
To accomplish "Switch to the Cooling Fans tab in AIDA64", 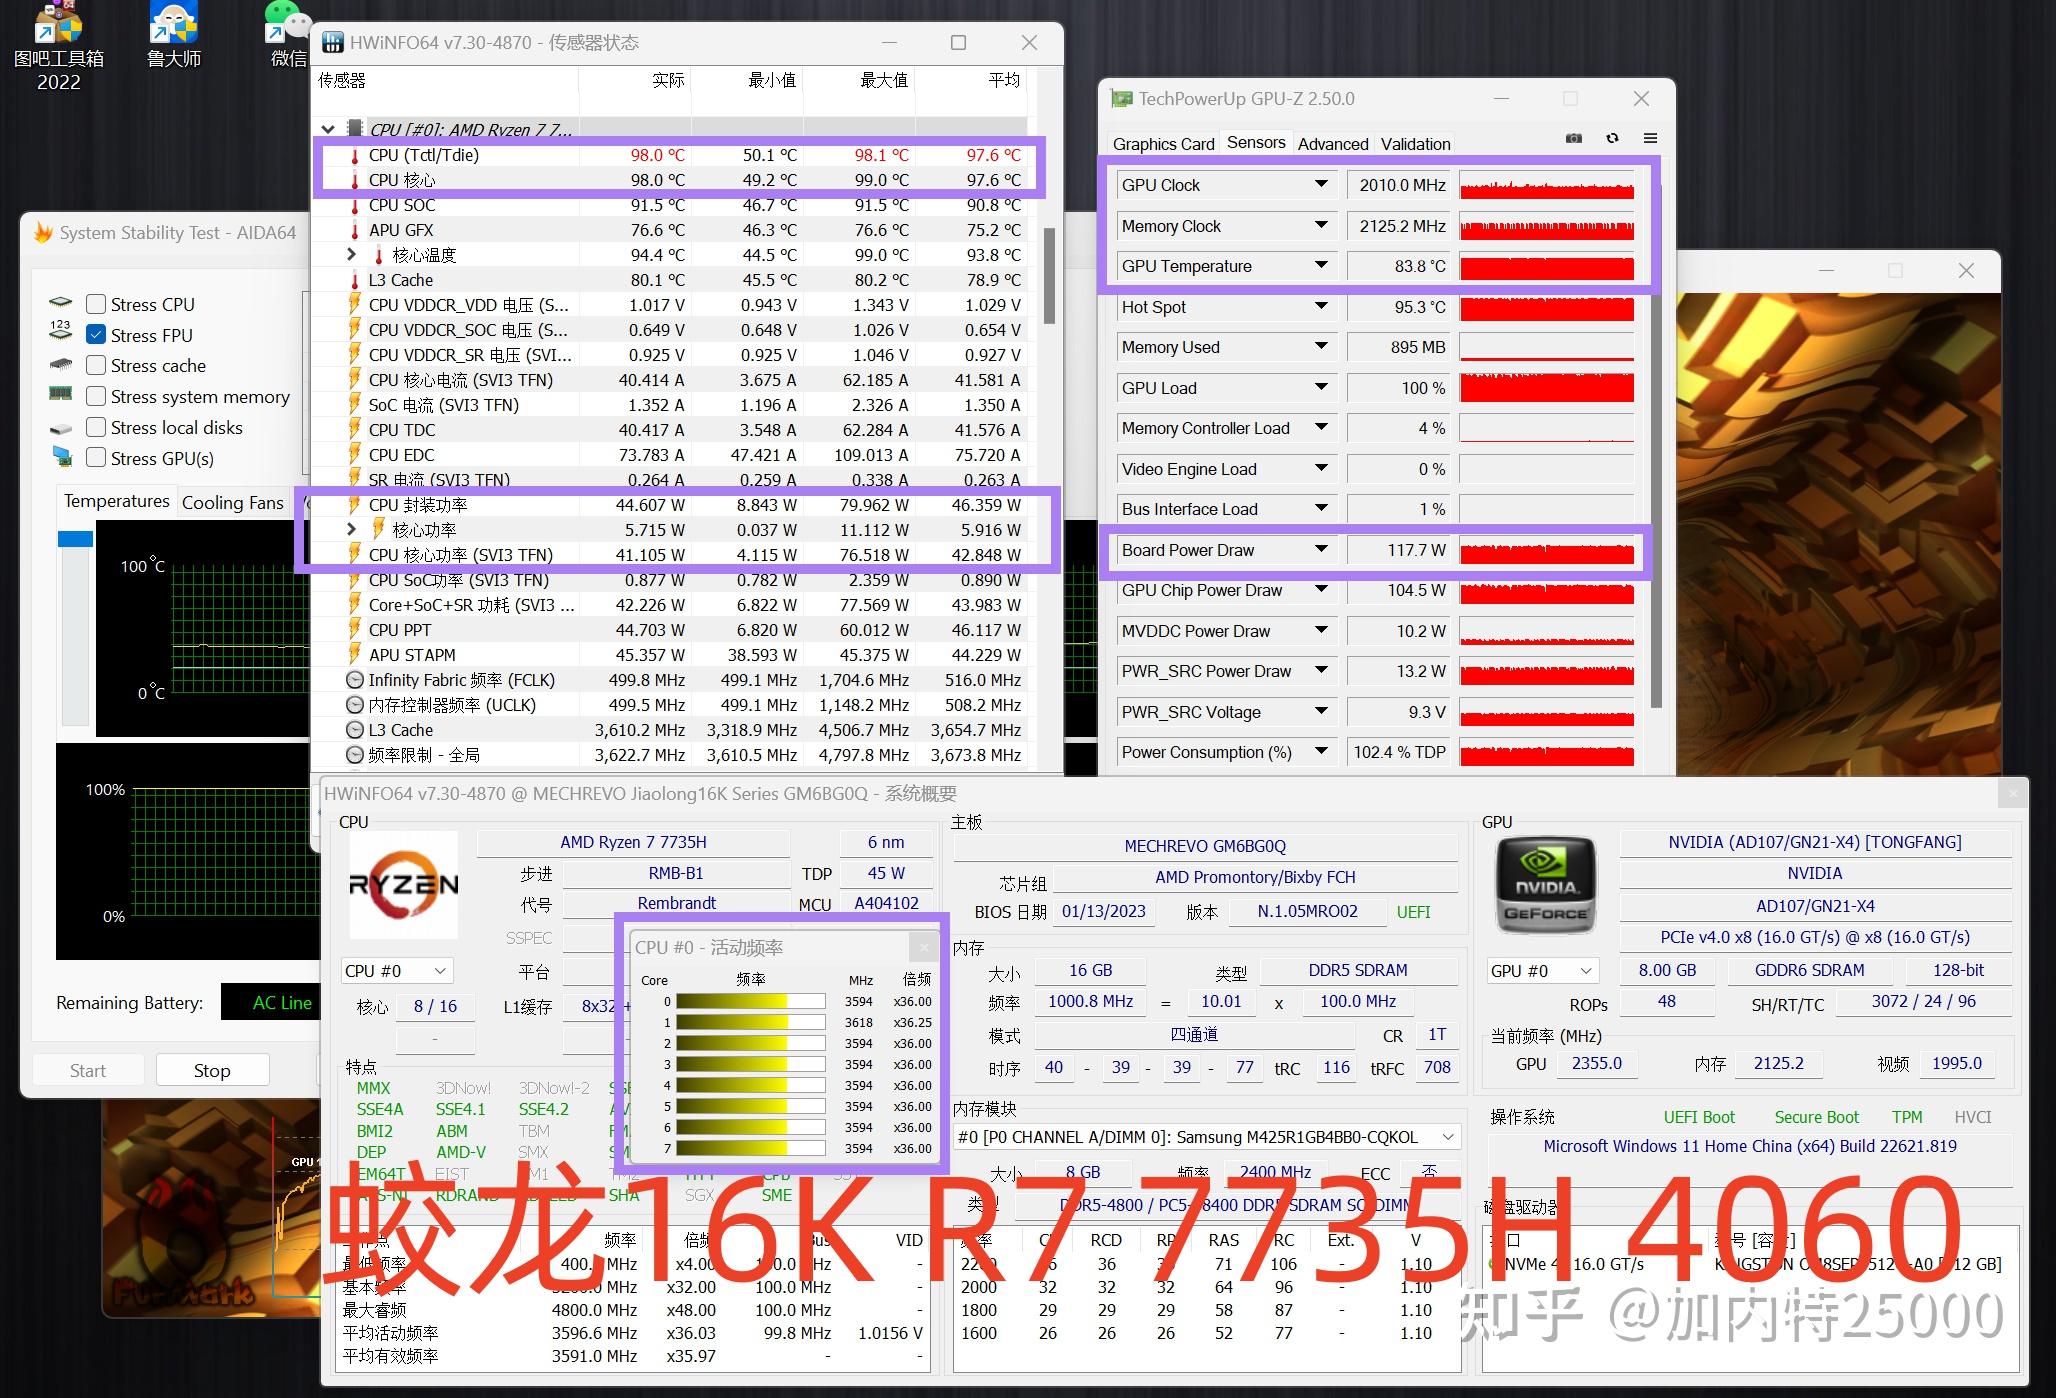I will pyautogui.click(x=233, y=501).
